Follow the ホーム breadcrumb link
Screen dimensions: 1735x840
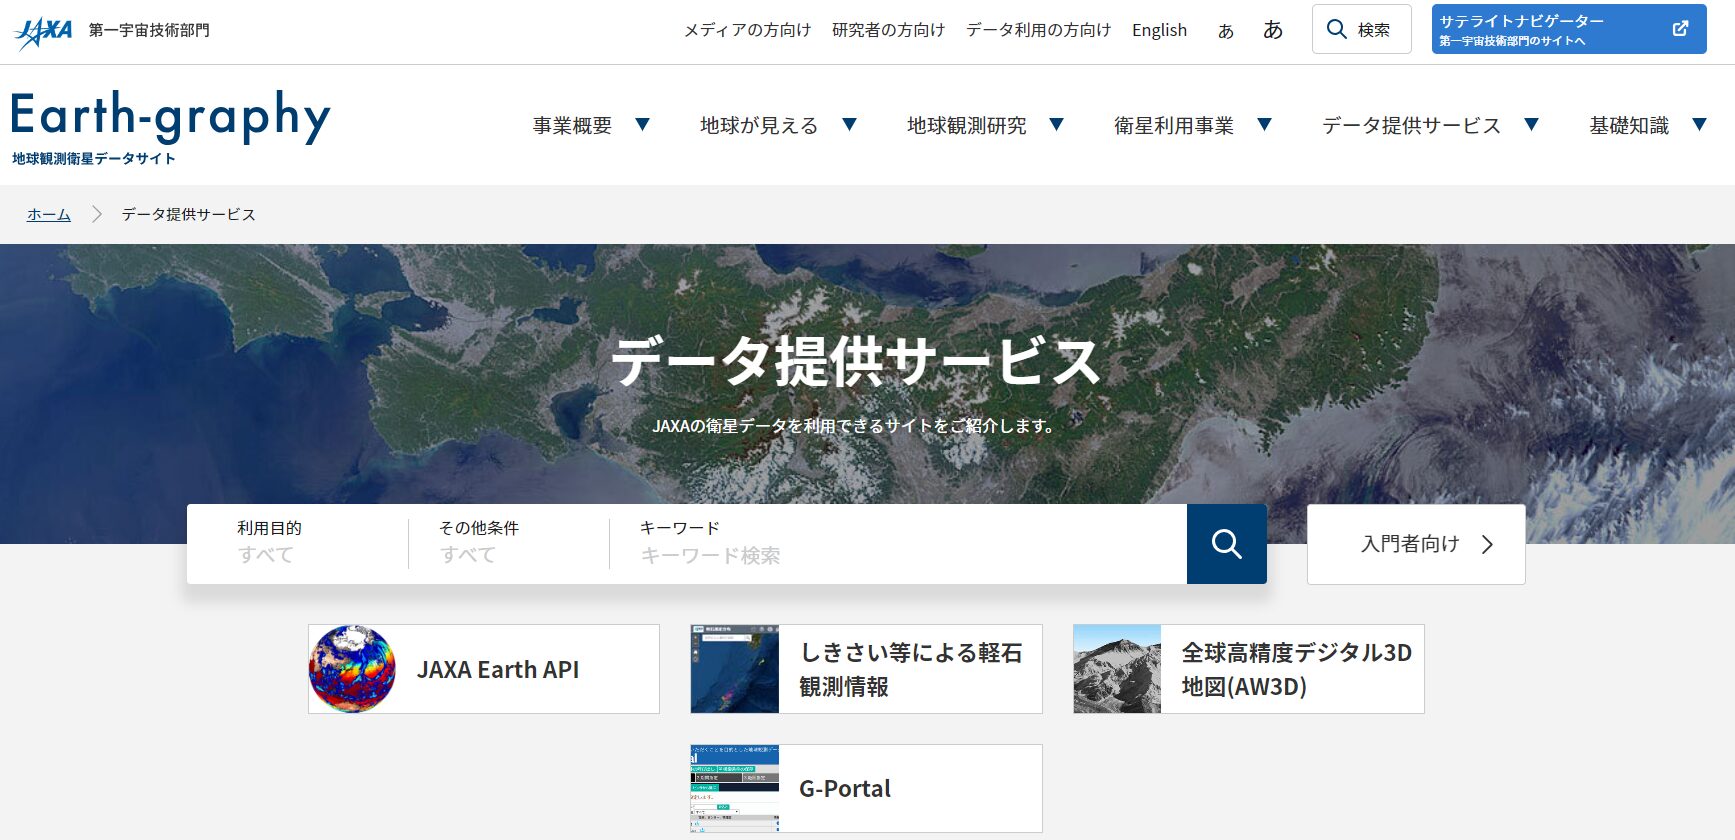point(48,214)
